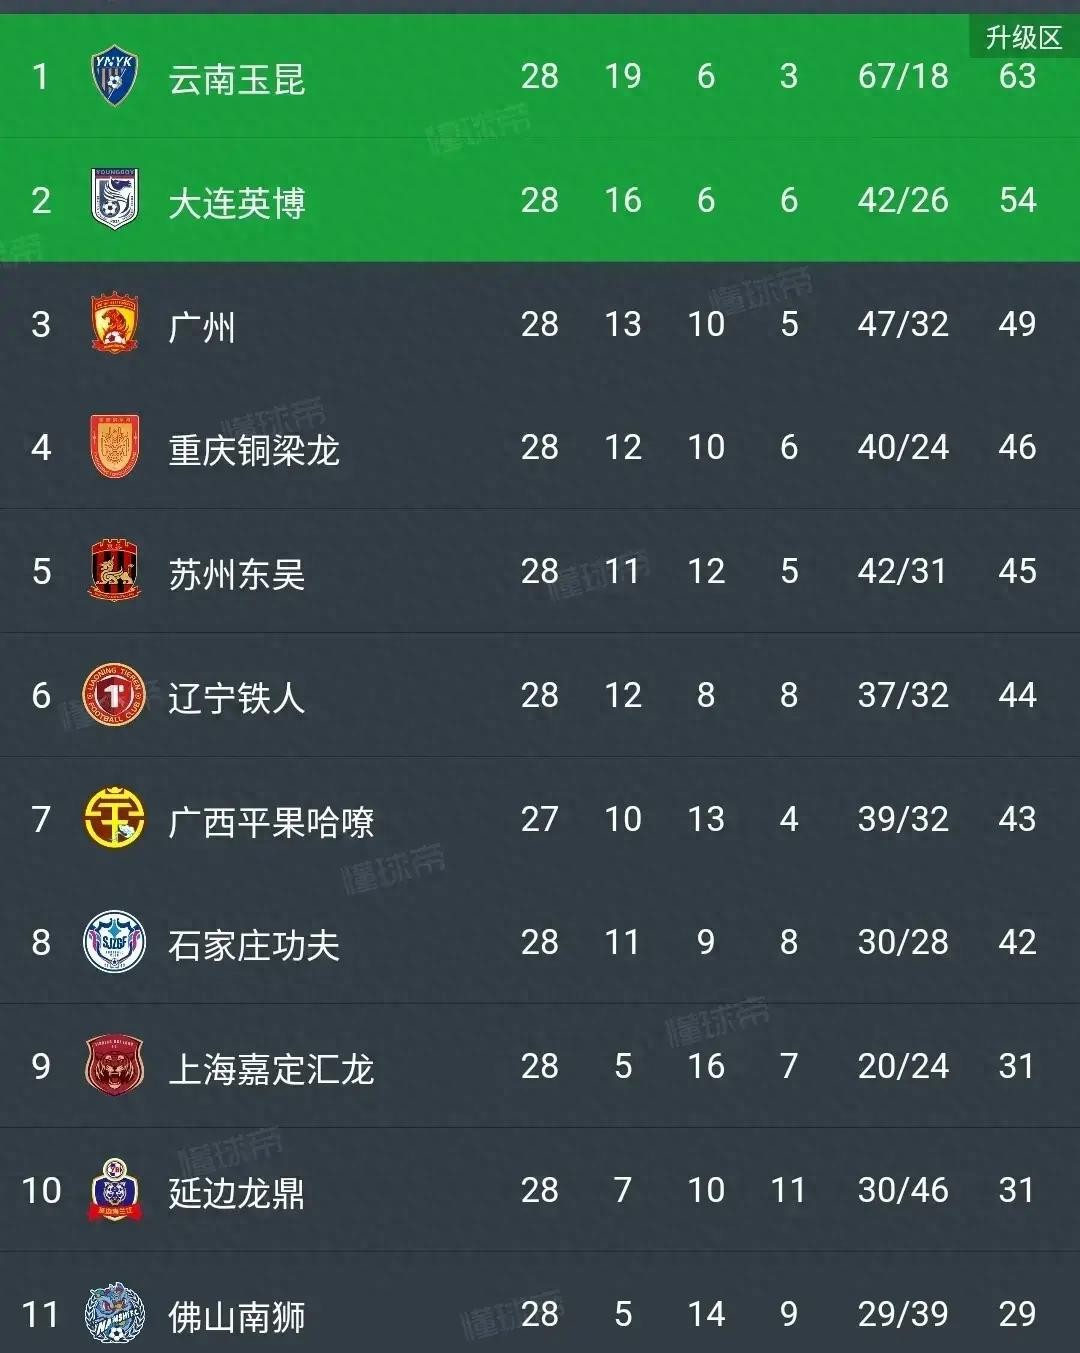Click the 广西平果哈嘹 yellow logo
Viewport: 1080px width, 1353px height.
tap(114, 819)
